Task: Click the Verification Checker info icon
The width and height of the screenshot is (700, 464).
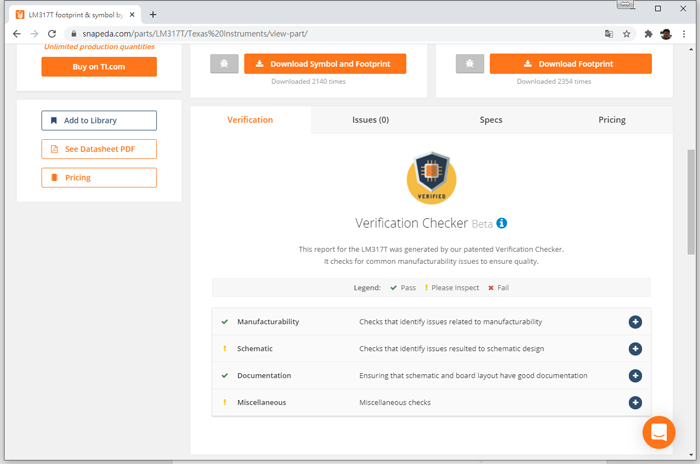Action: click(502, 223)
